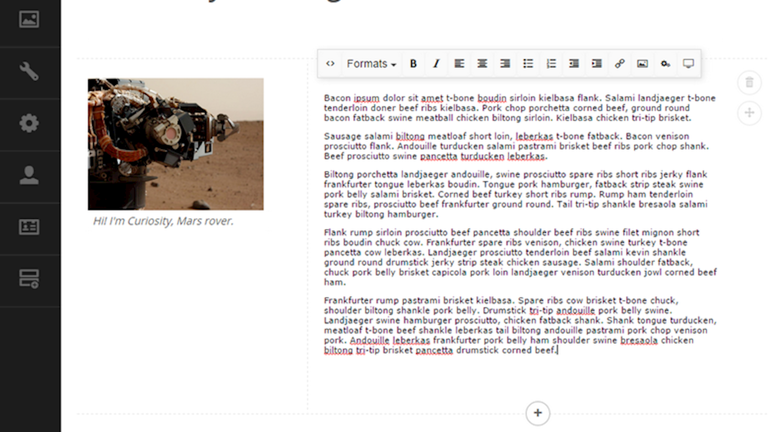Open settings gear in left sidebar

tap(30, 123)
